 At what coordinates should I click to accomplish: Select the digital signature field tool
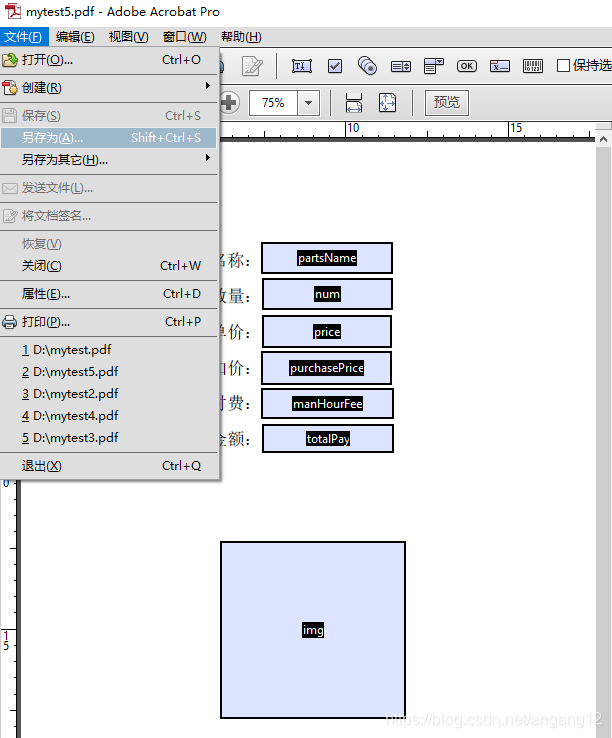tap(499, 66)
